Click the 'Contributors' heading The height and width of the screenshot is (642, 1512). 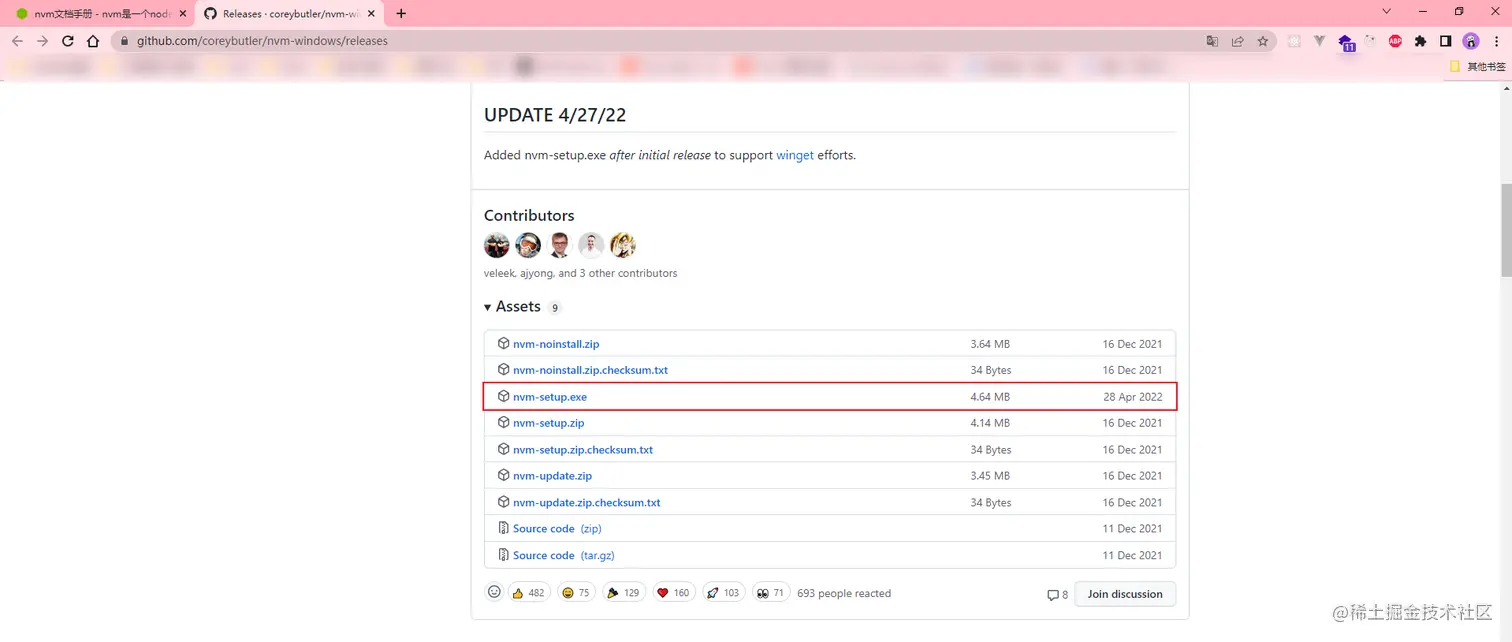point(529,216)
